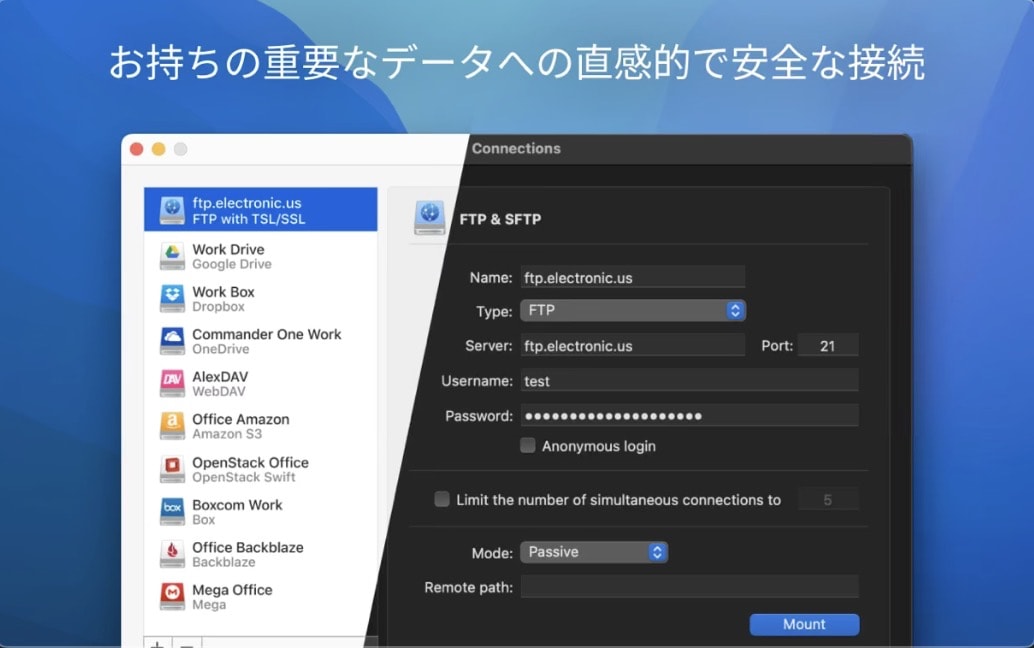The width and height of the screenshot is (1034, 648).
Task: Click the Port number field
Action: [827, 346]
